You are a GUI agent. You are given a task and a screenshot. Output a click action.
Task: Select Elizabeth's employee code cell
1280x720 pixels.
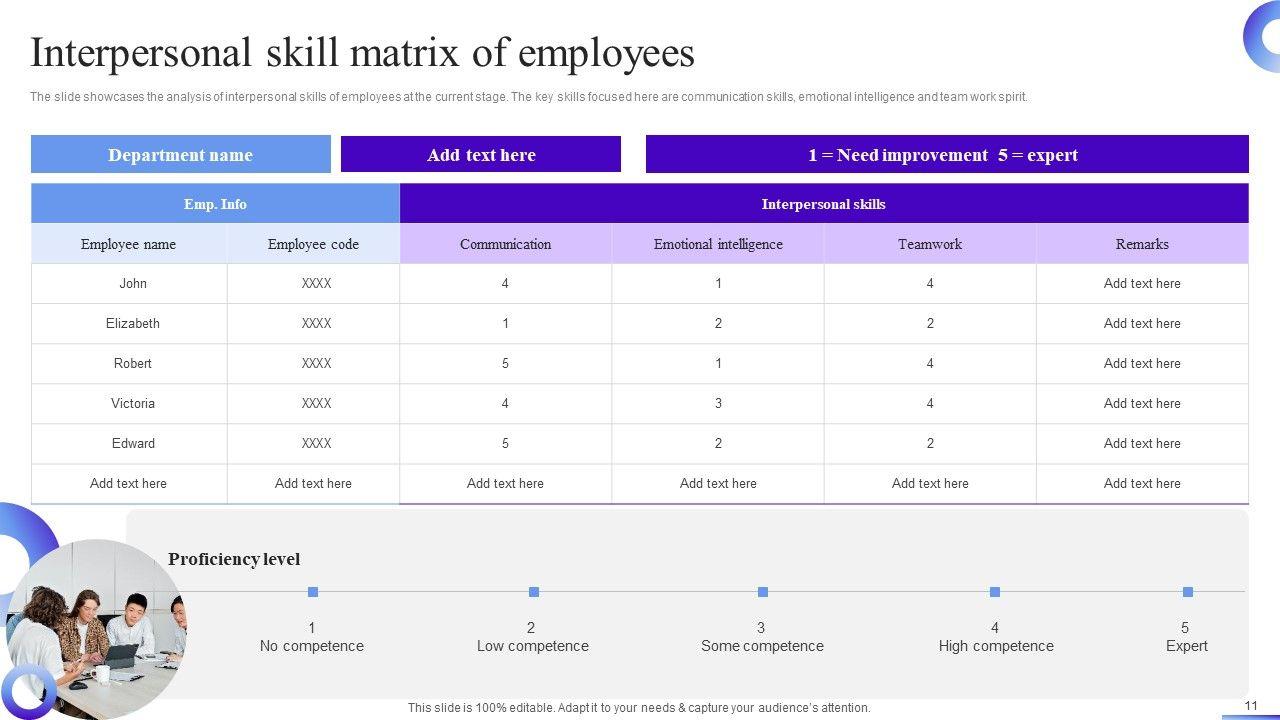(316, 324)
